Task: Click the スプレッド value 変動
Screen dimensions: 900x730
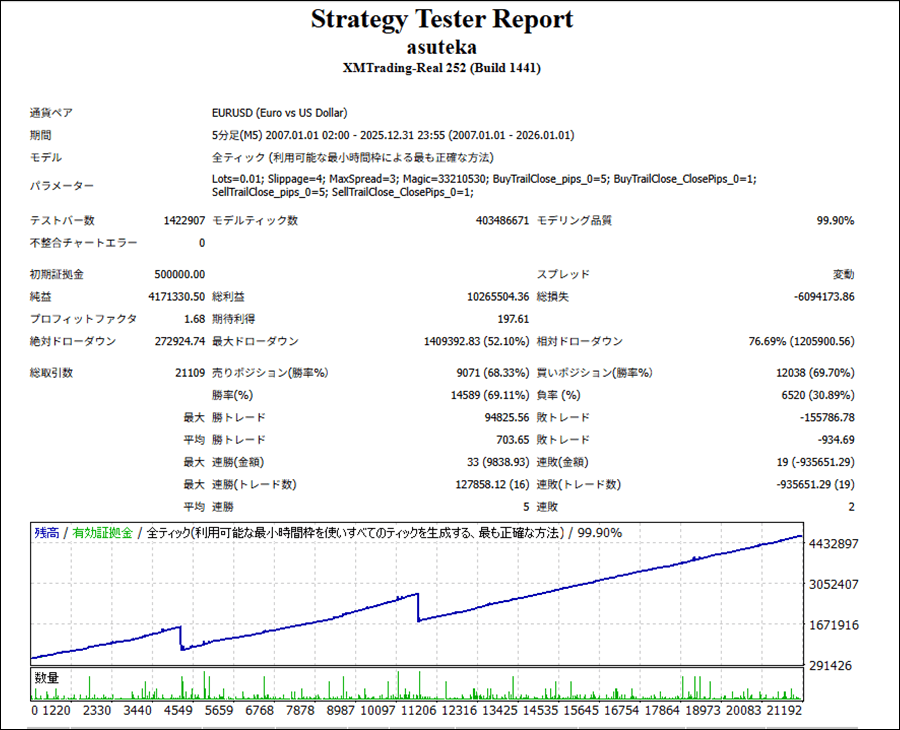Action: 843,274
